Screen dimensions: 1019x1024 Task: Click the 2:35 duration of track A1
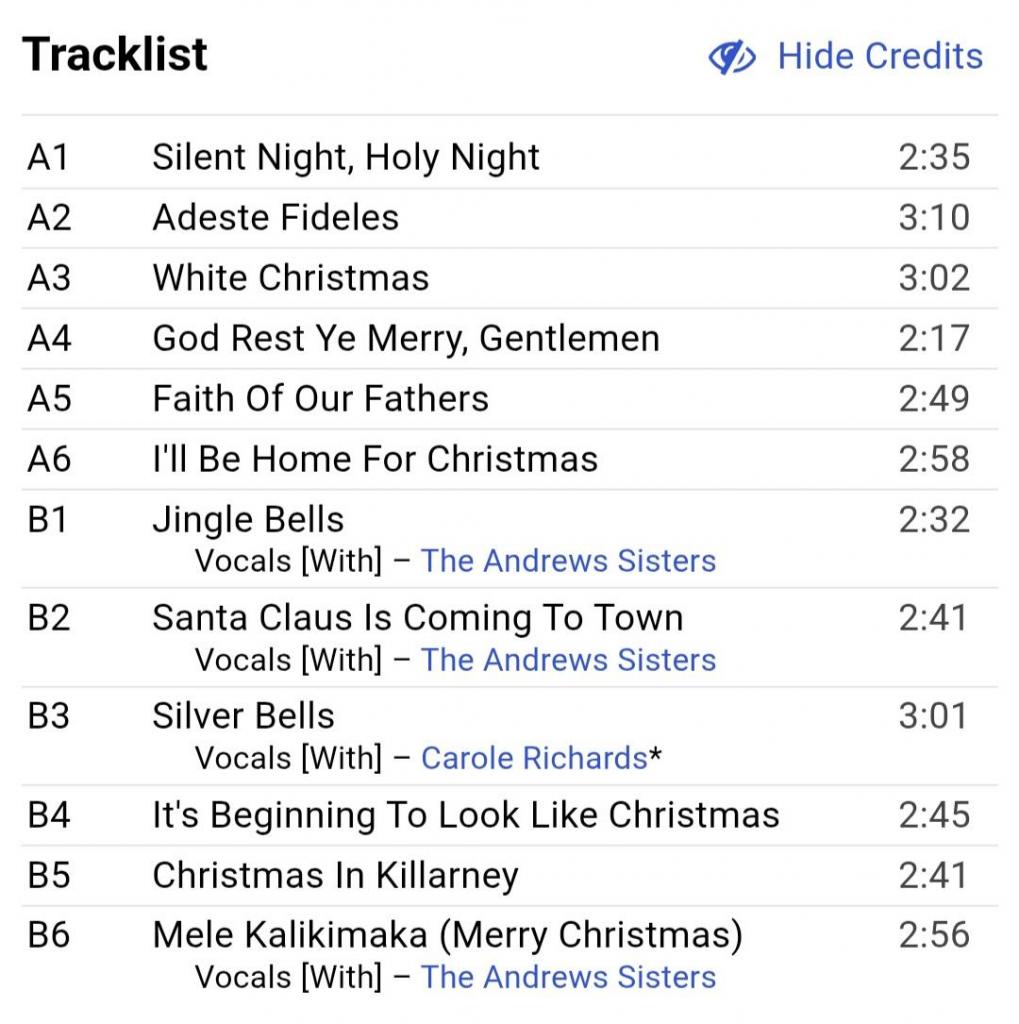pos(933,157)
